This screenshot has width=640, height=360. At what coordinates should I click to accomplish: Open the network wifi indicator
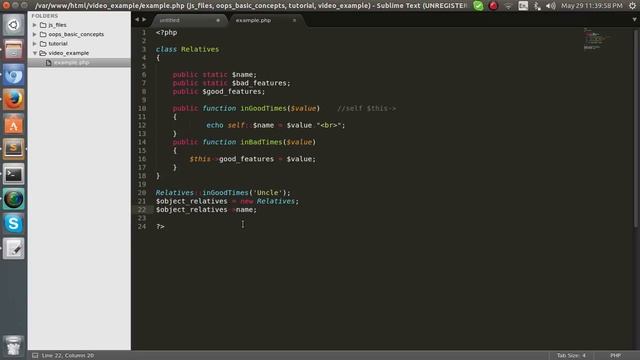pyautogui.click(x=508, y=6)
